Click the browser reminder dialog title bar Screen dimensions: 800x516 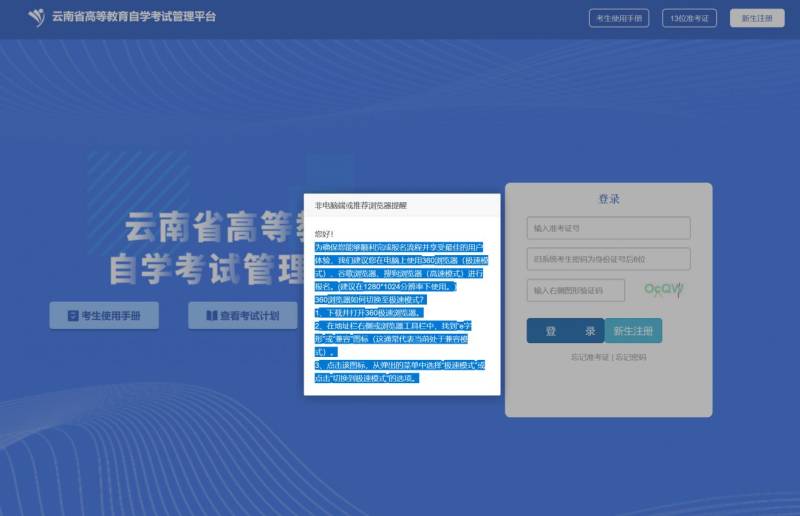(402, 205)
